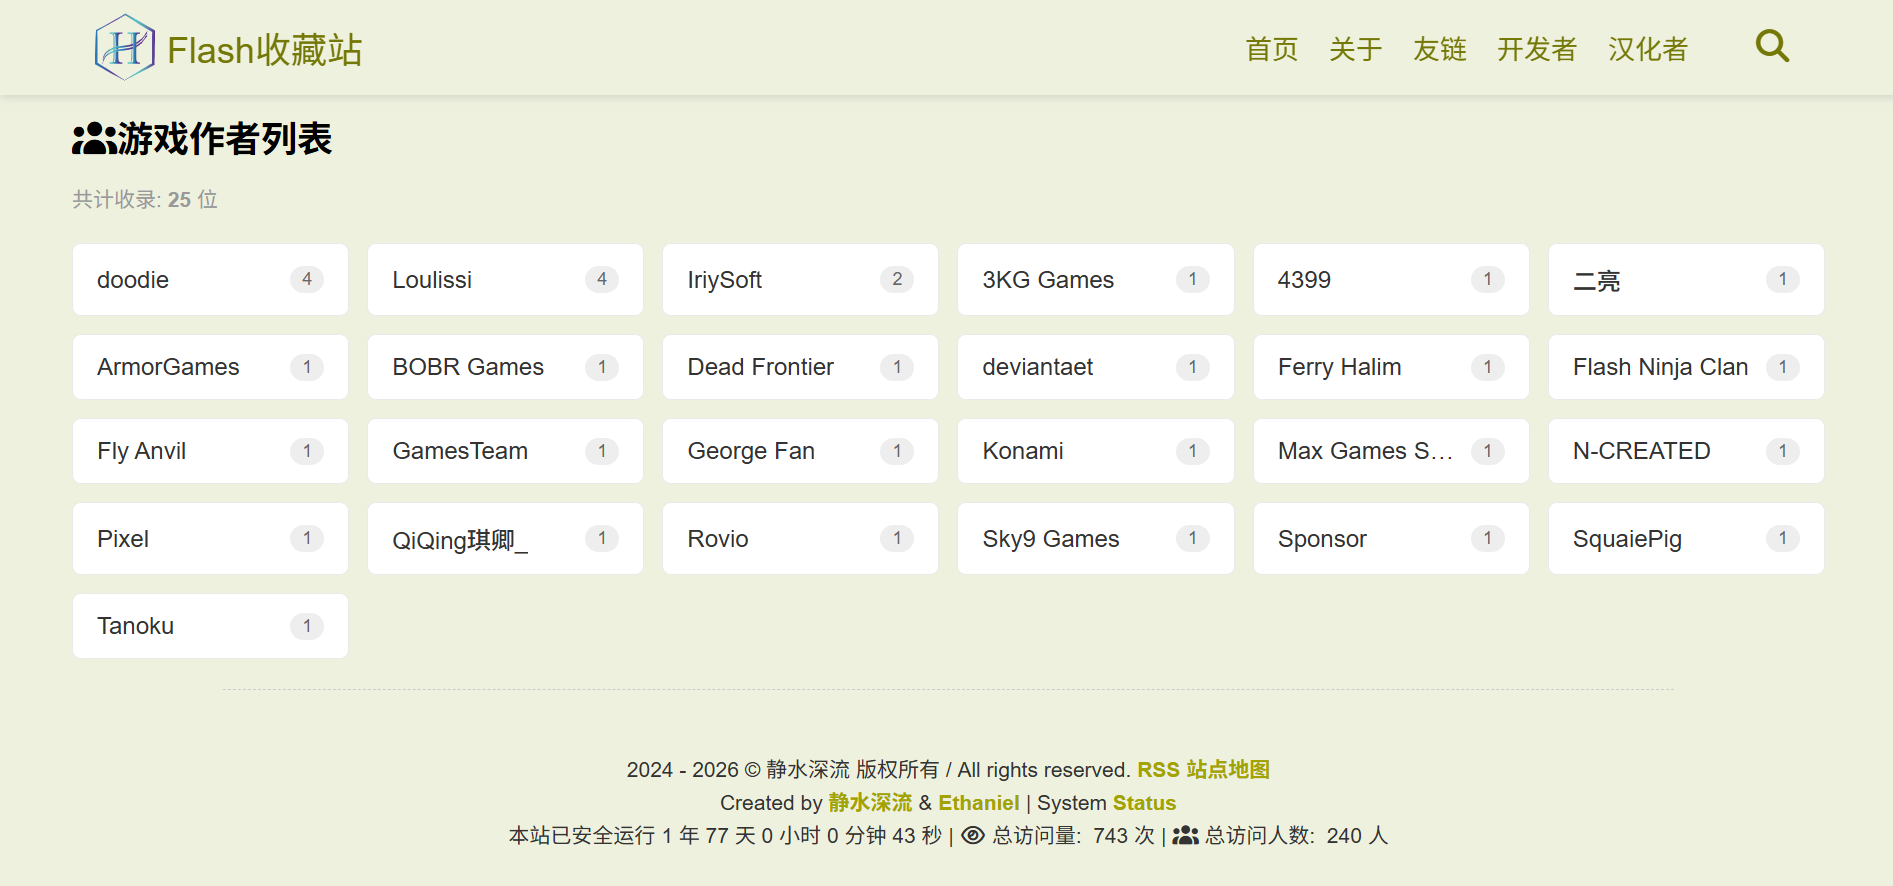The height and width of the screenshot is (886, 1893).
Task: Open the 站点地图 sitemap link
Action: click(x=1228, y=770)
